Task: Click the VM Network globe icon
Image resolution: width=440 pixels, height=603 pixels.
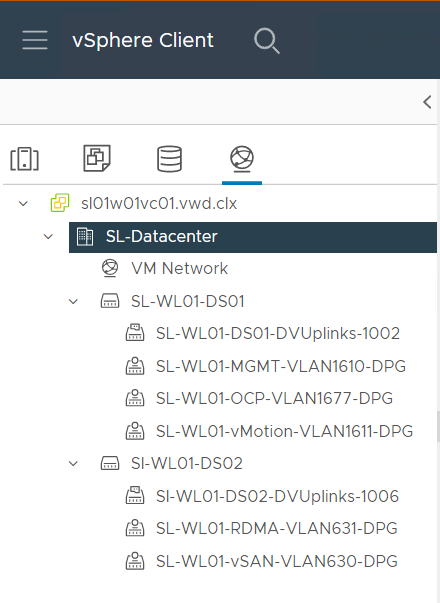Action: point(110,268)
